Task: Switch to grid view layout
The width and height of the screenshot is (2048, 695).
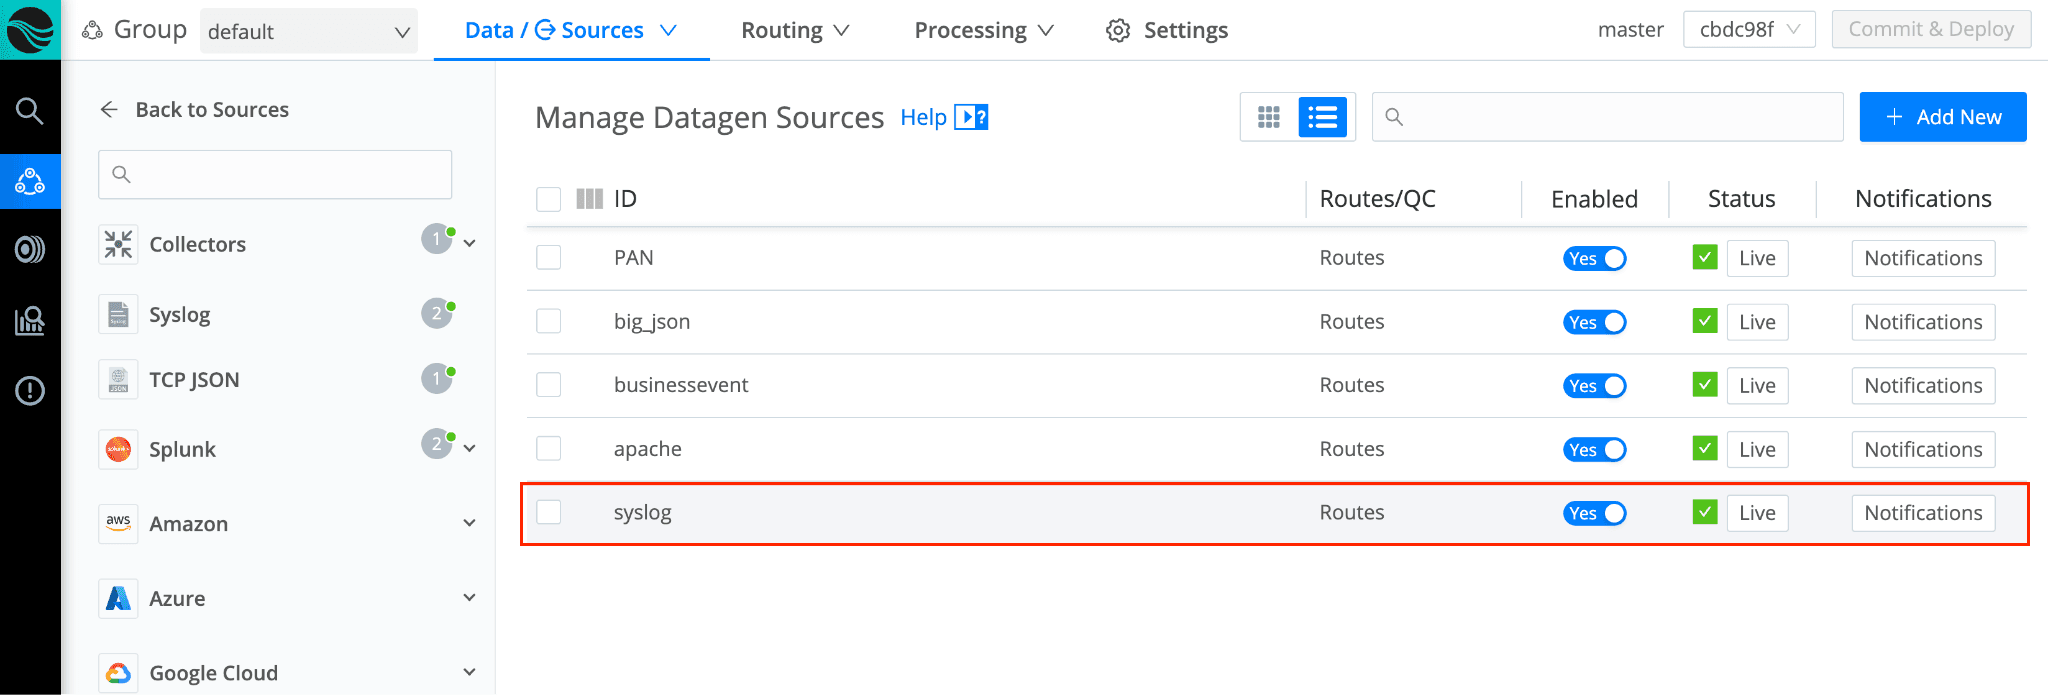Action: point(1269,118)
